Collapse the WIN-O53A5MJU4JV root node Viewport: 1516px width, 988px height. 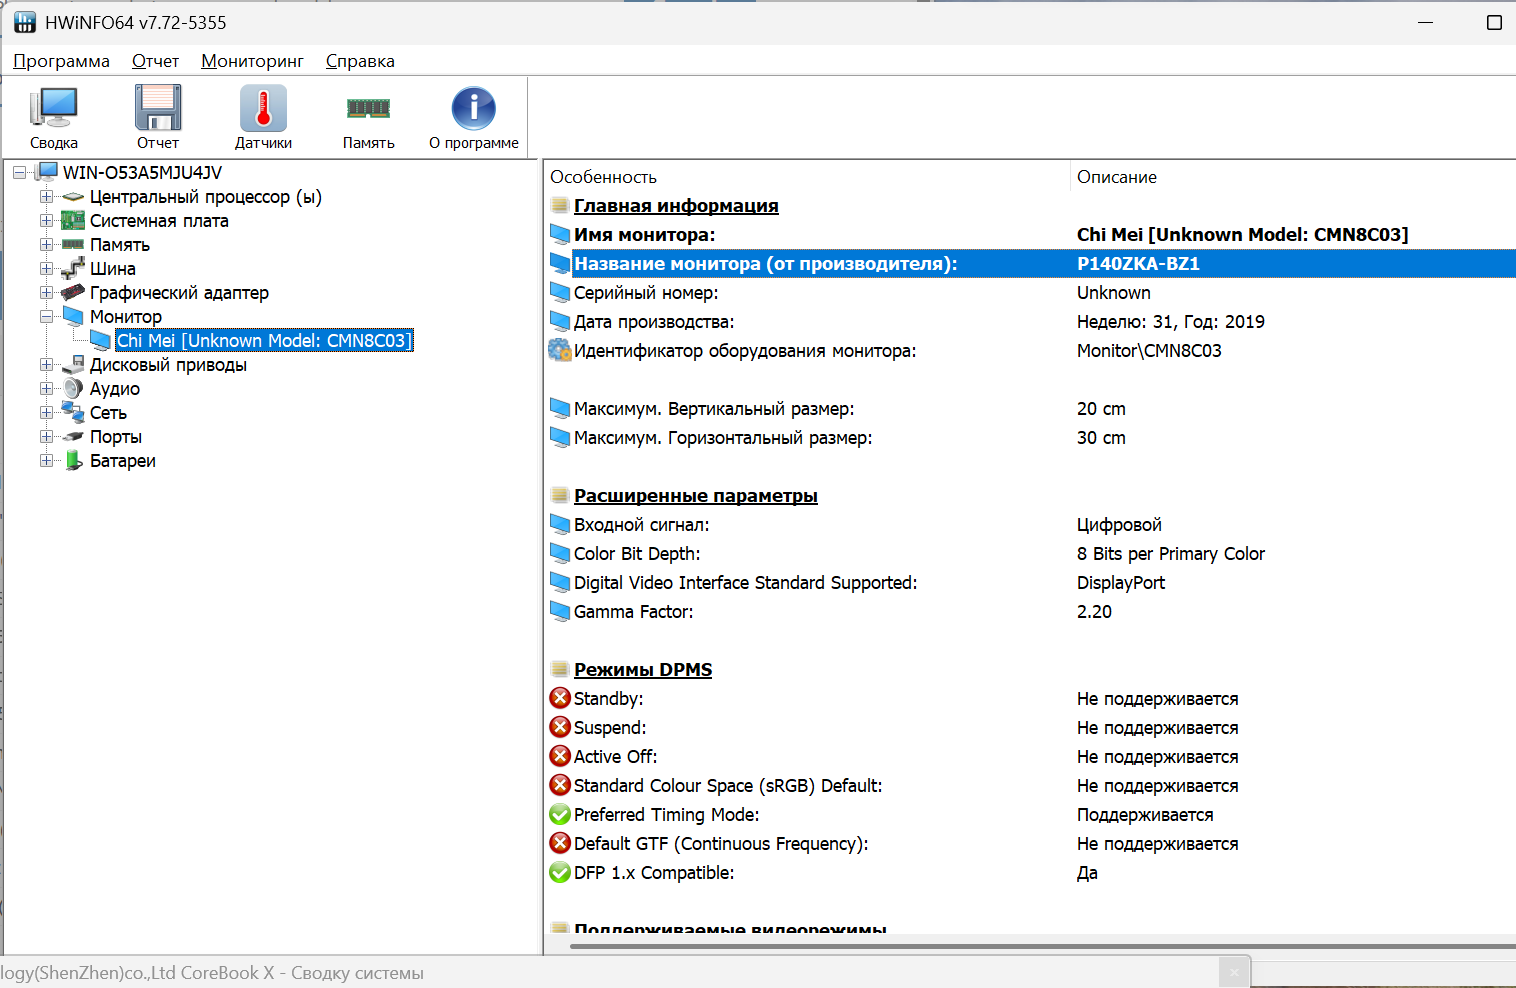point(20,173)
